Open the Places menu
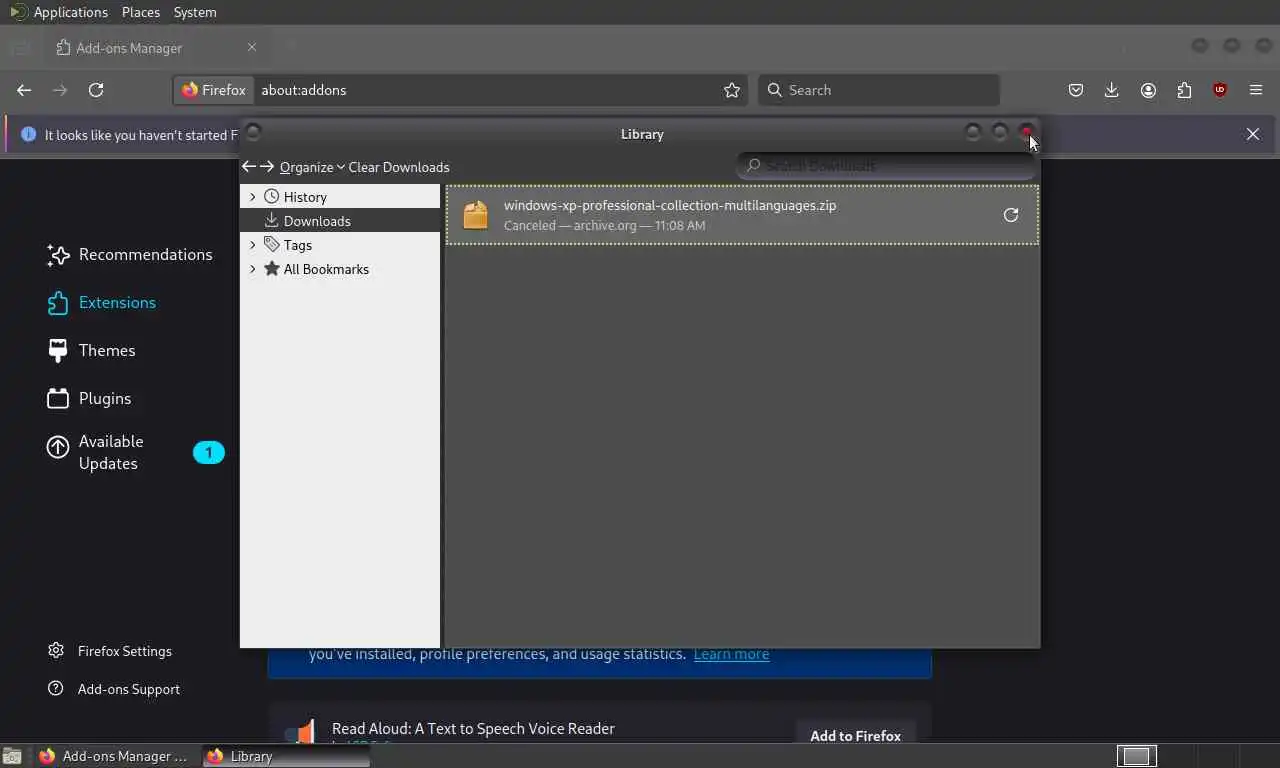 pyautogui.click(x=141, y=12)
